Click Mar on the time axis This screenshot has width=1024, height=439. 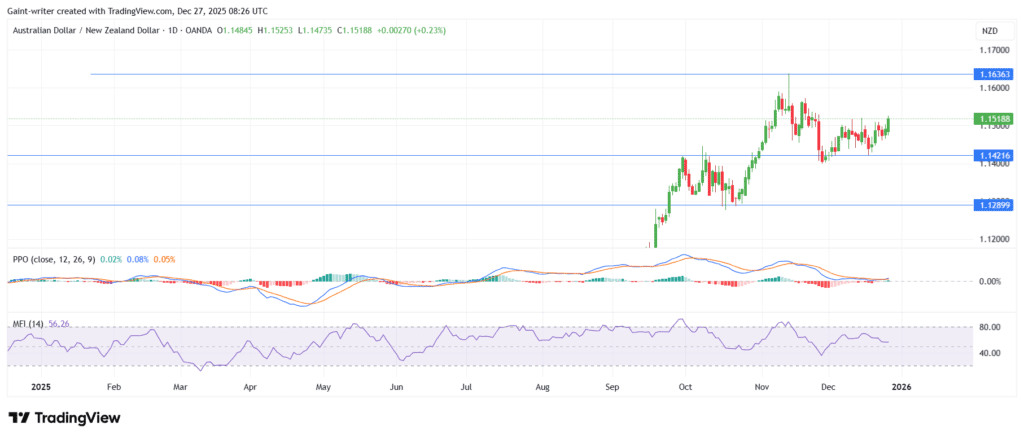click(180, 387)
